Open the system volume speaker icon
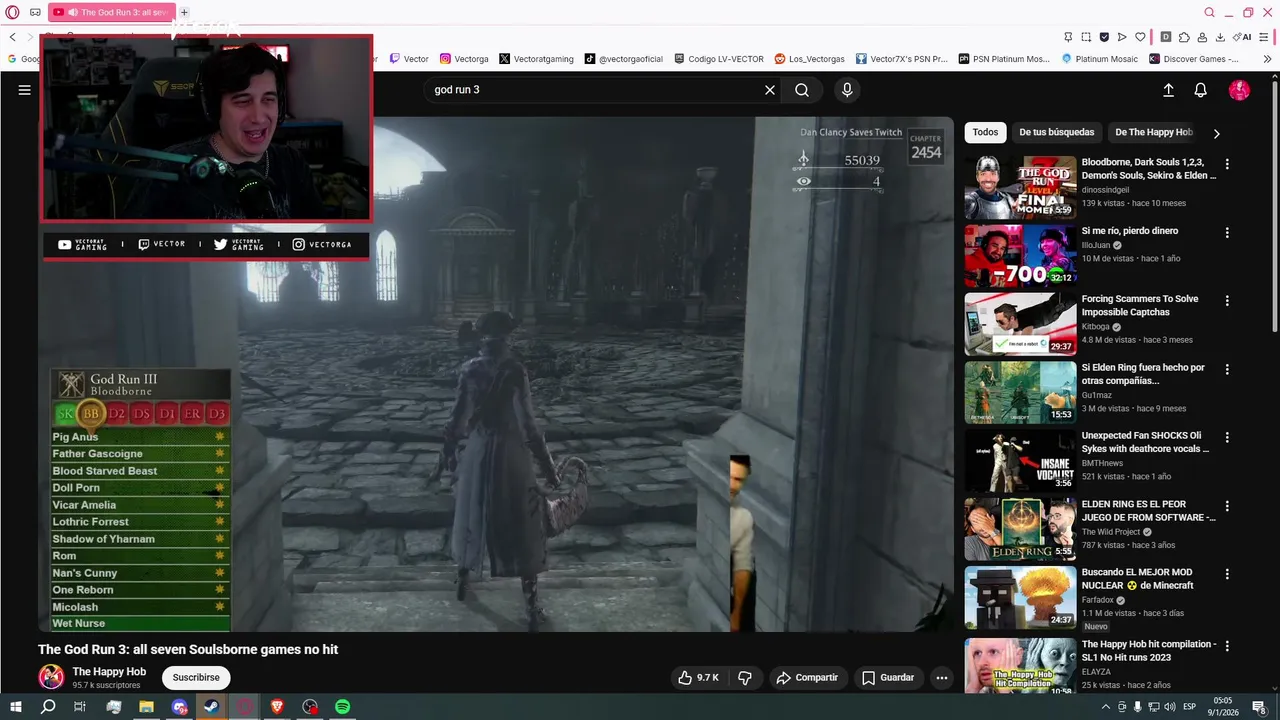The image size is (1280, 720). 1170,707
